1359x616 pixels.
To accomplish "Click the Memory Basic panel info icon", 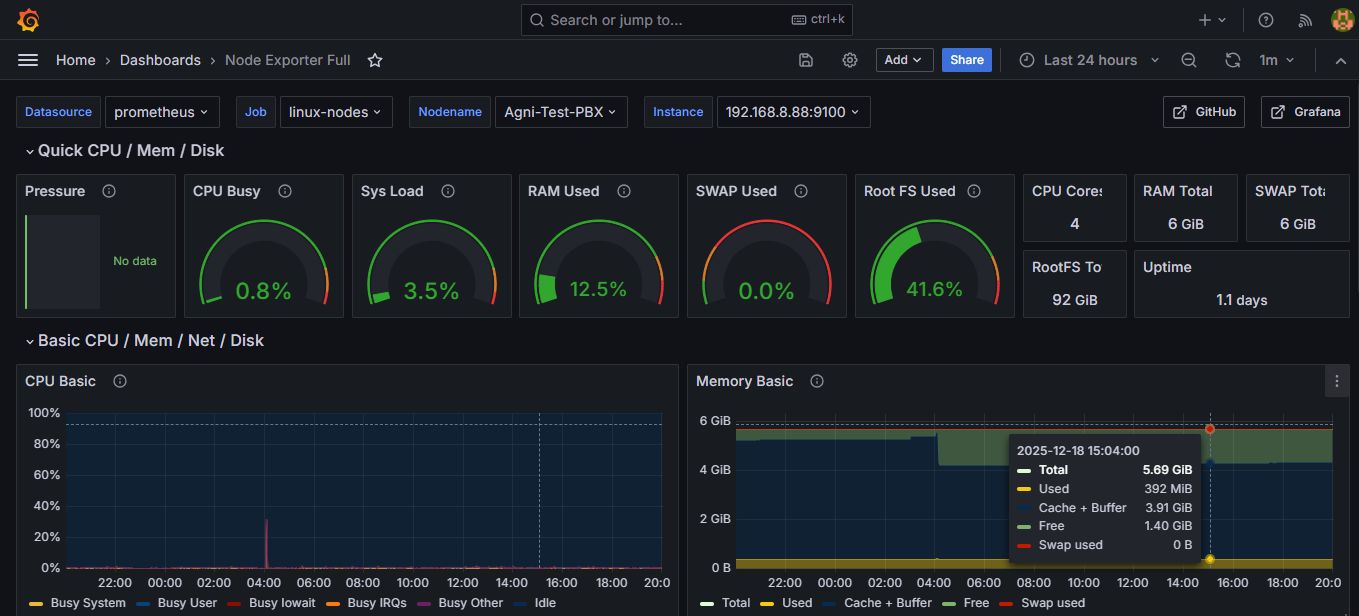I will (x=817, y=381).
